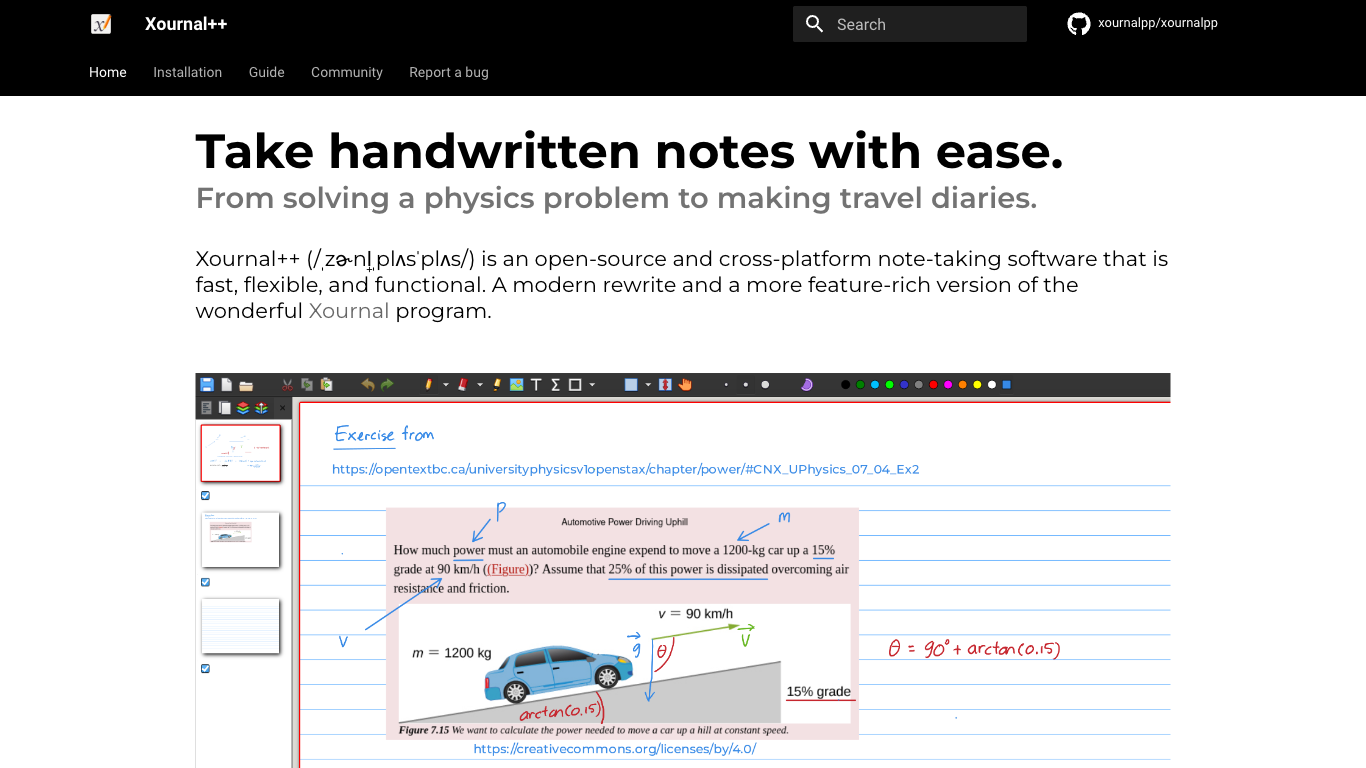Select the Hand pan tool
This screenshot has width=1366, height=768.
[x=685, y=385]
